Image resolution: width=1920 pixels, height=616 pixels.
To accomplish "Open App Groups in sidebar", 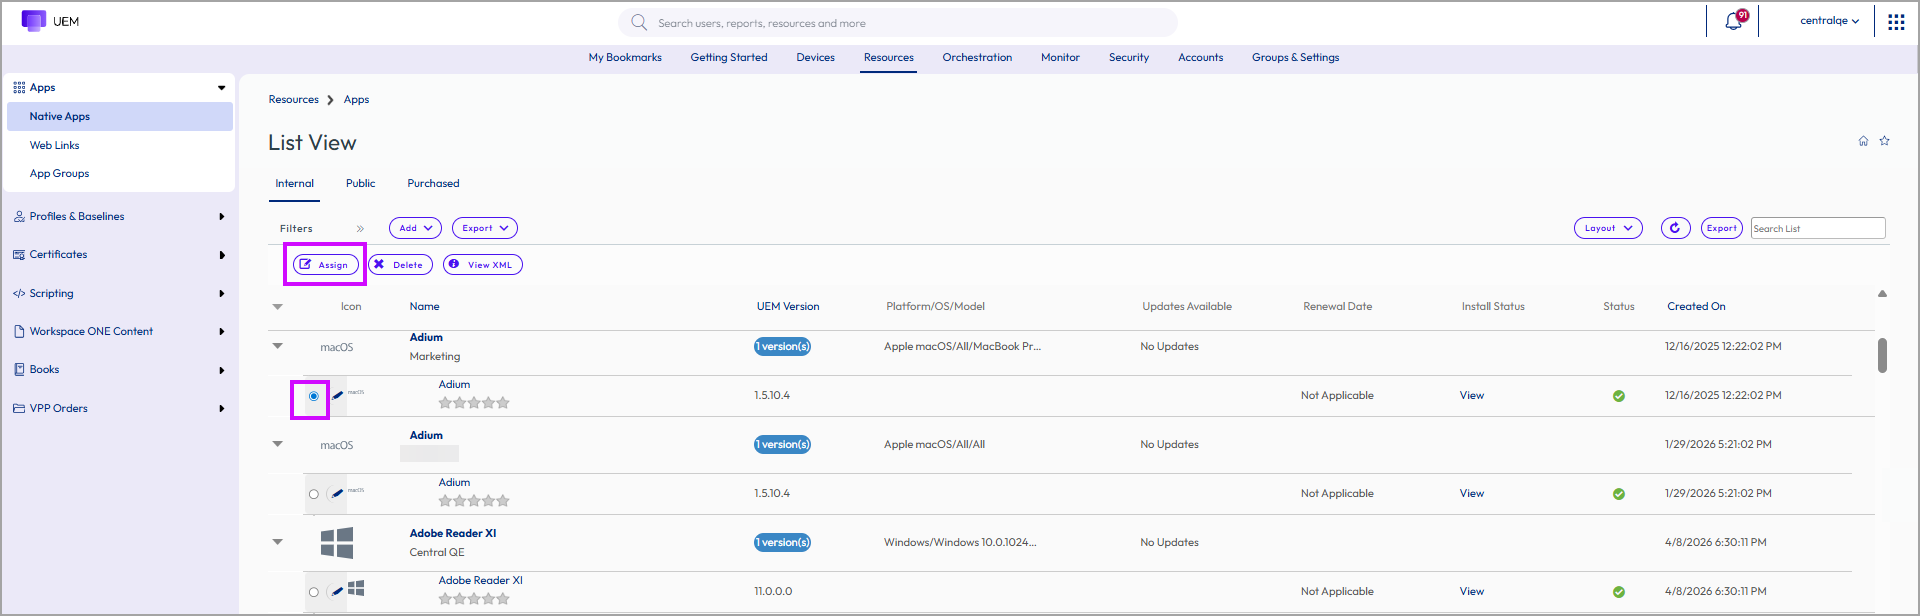I will (x=59, y=174).
